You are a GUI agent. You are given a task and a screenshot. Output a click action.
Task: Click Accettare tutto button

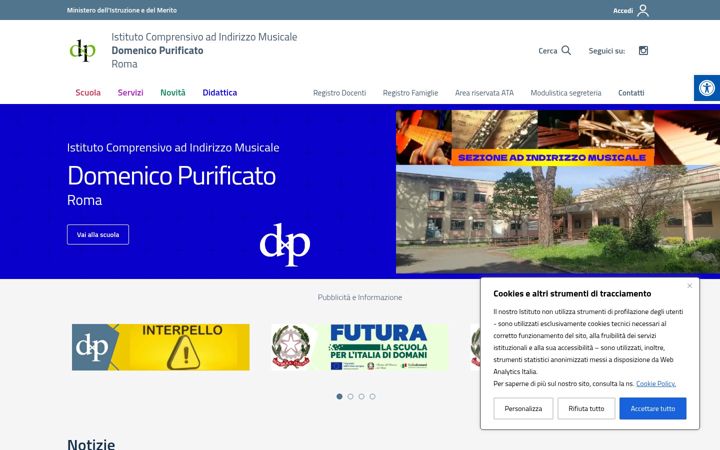(652, 409)
